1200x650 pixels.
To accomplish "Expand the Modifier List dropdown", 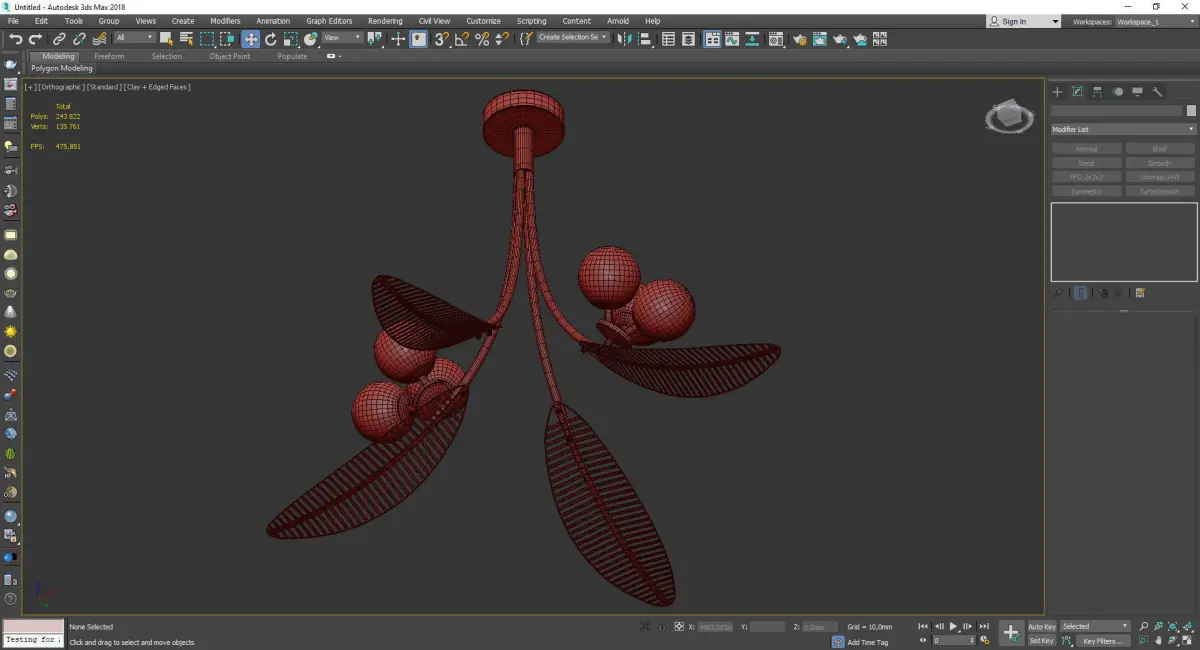I will pyautogui.click(x=1123, y=129).
